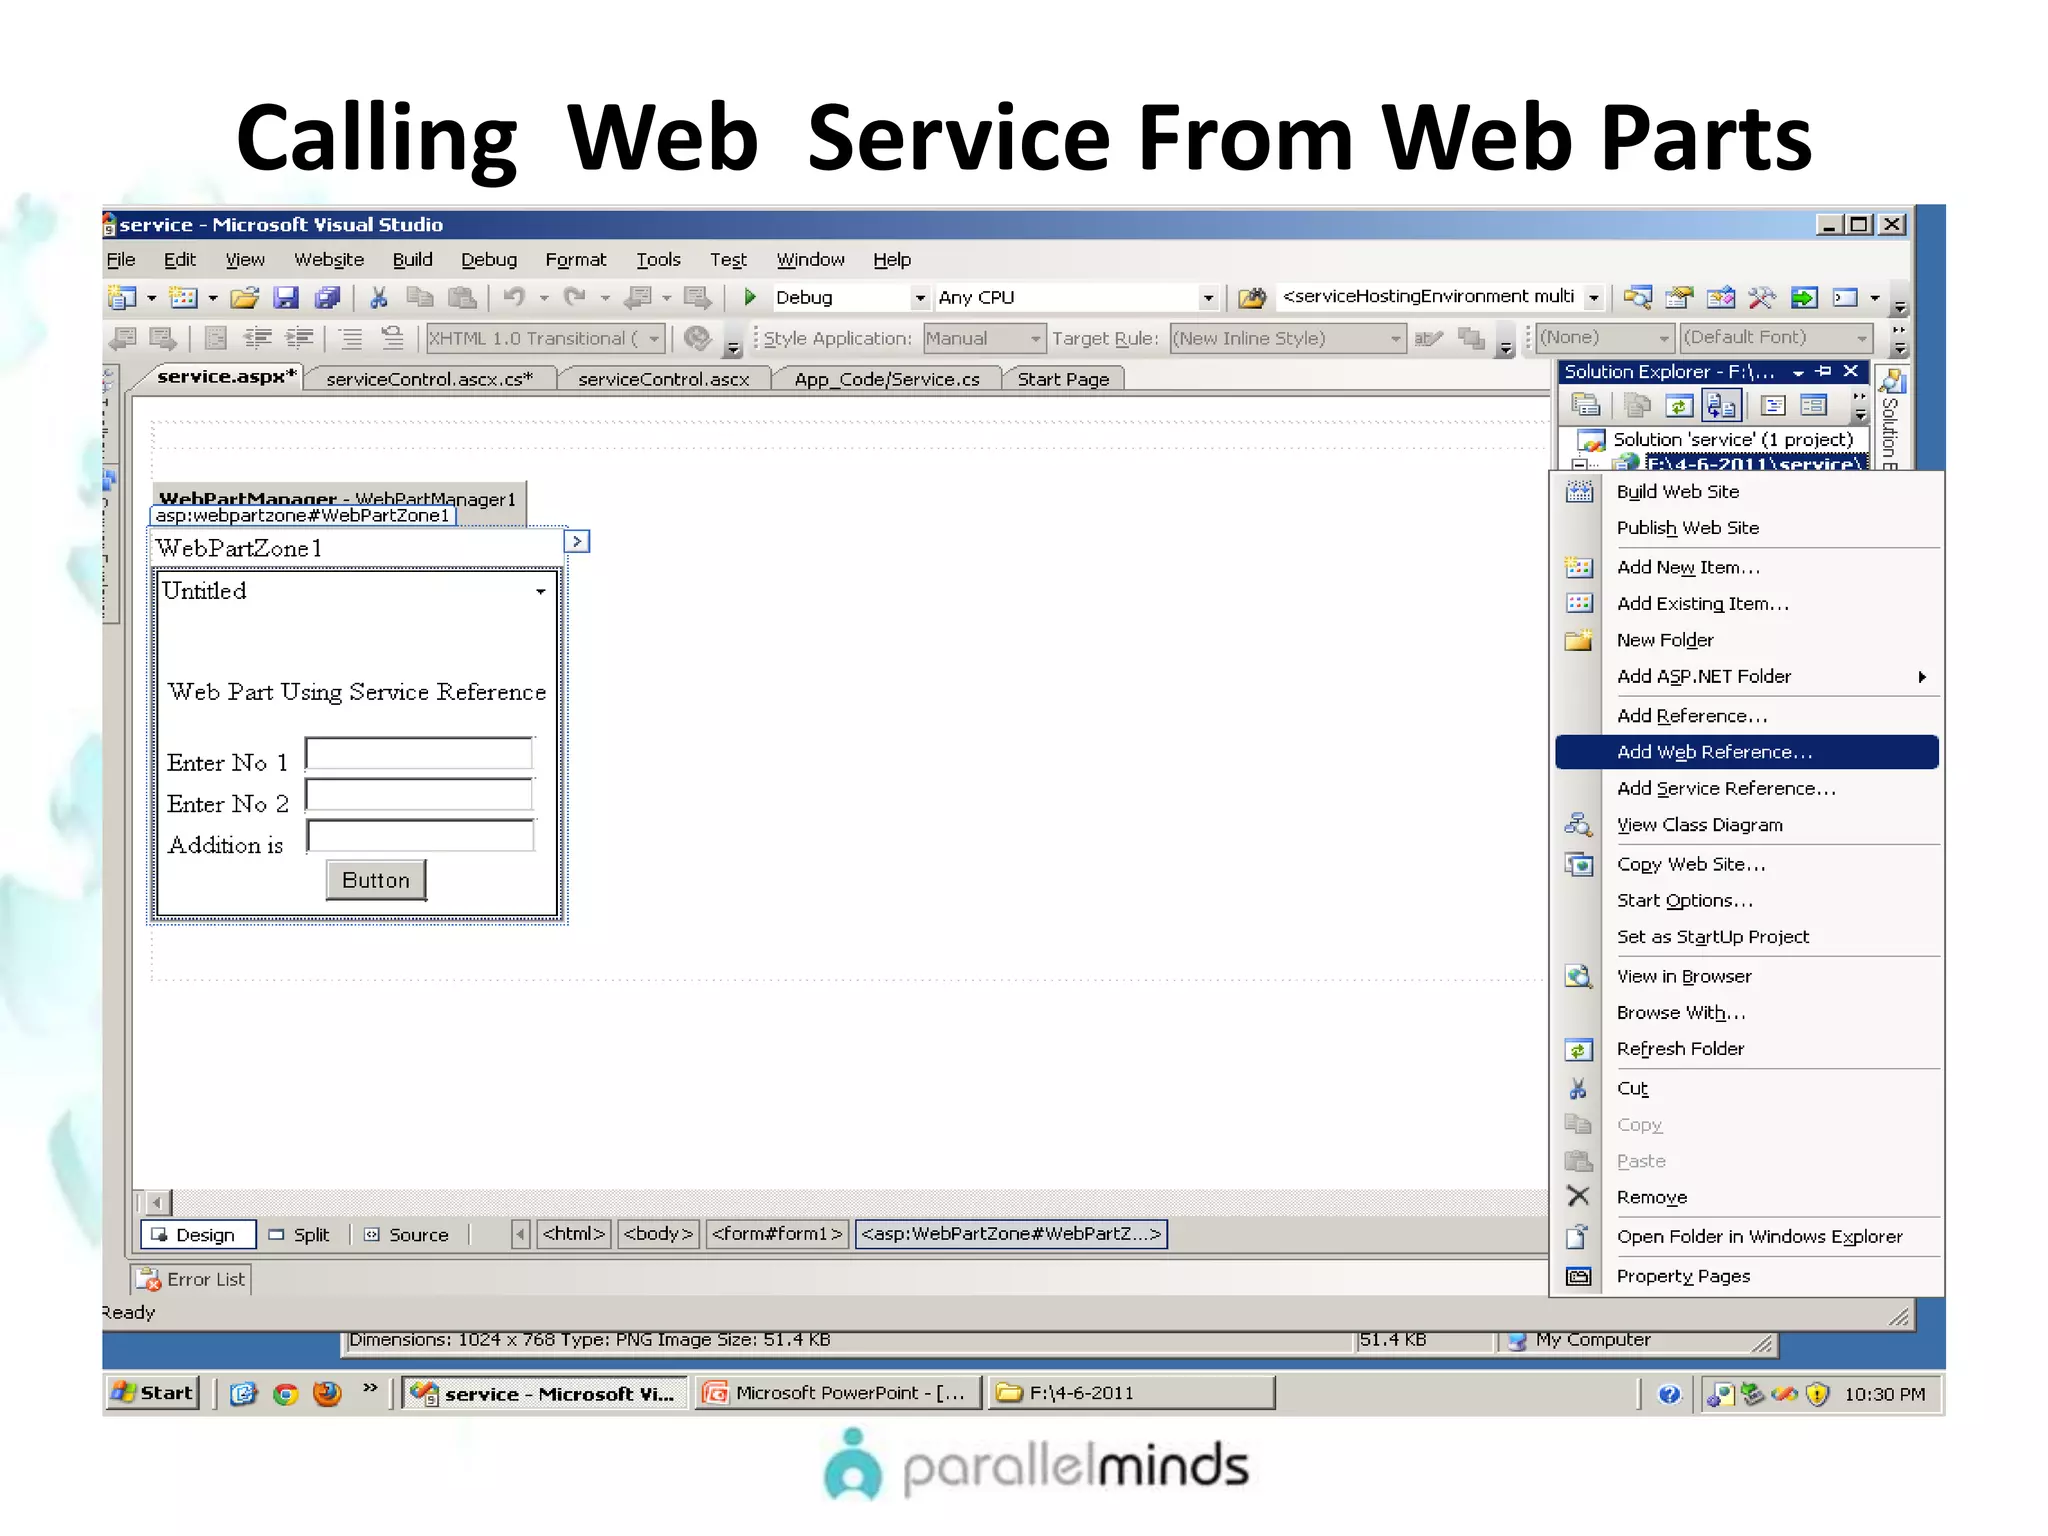
Task: Click Solution Explorer Refresh icon
Action: [x=1679, y=405]
